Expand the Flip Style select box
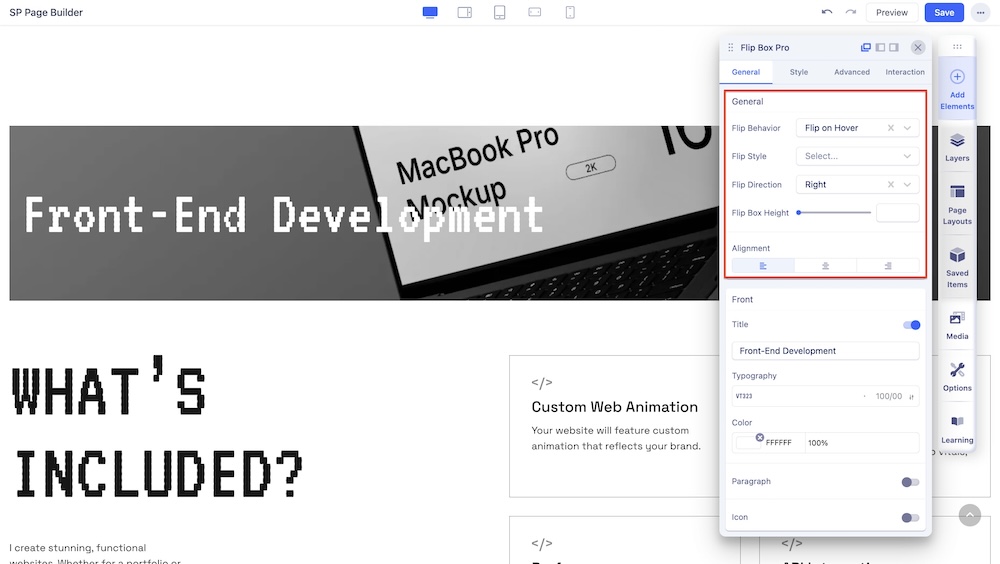The height and width of the screenshot is (564, 1000). 857,156
